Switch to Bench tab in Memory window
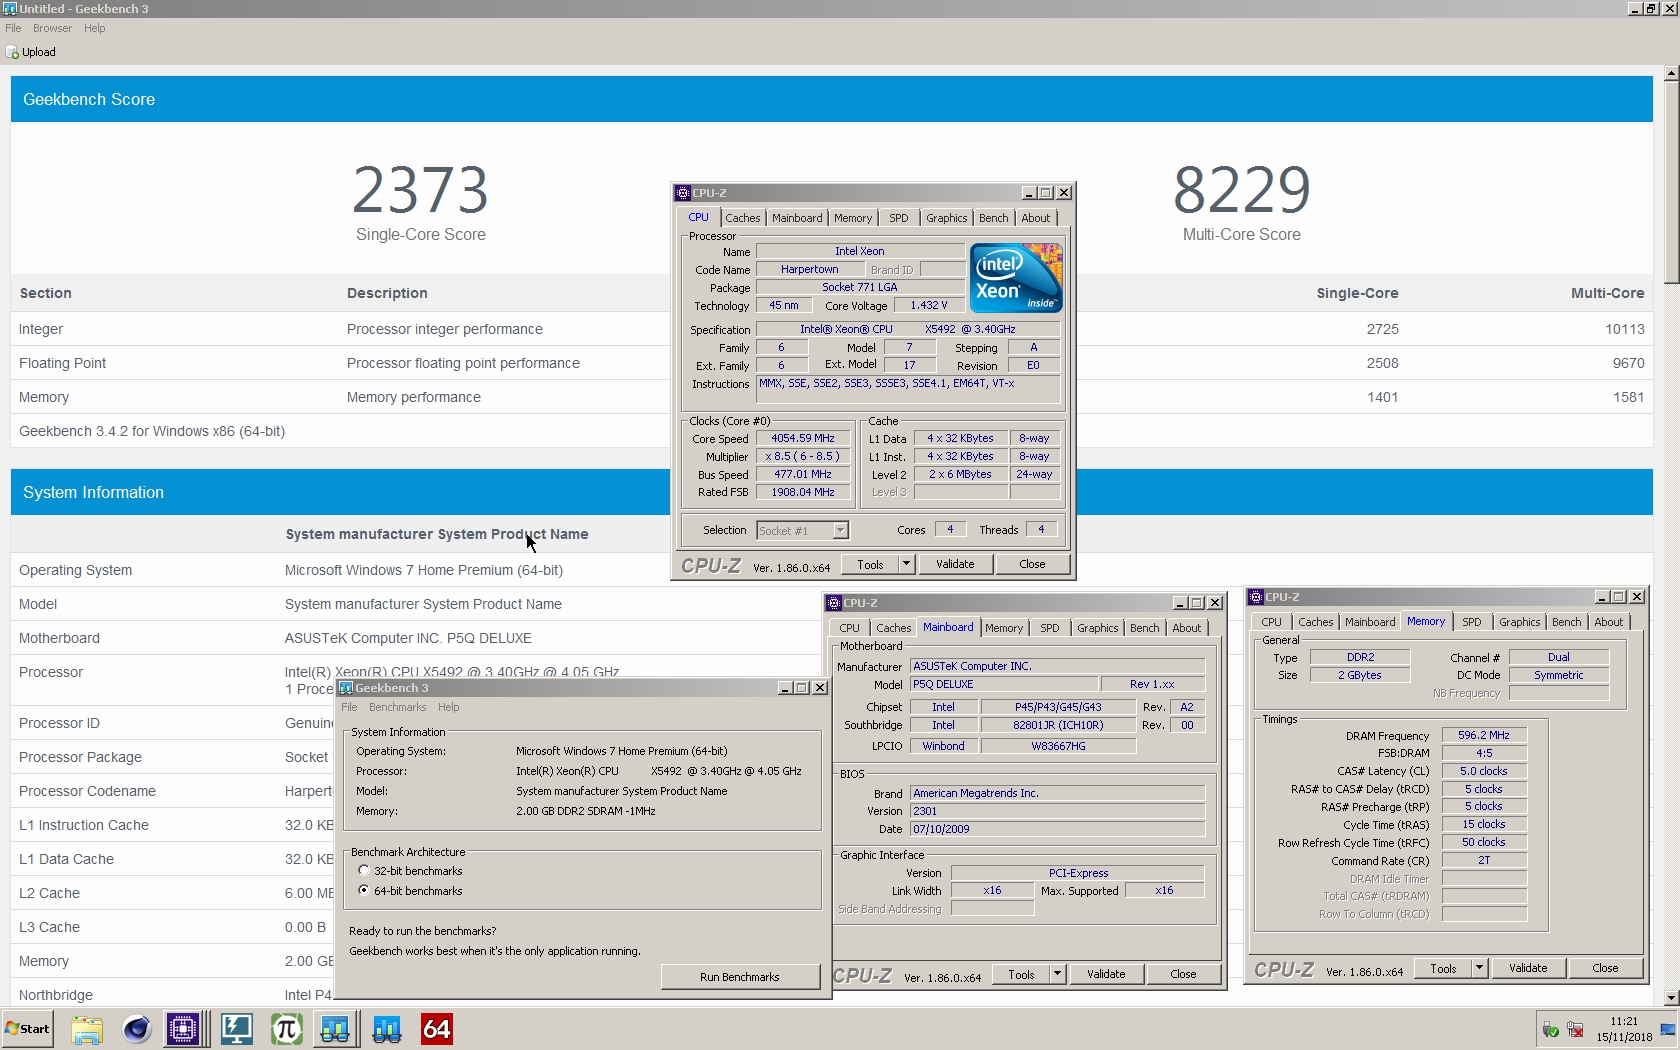The width and height of the screenshot is (1680, 1050). pos(1566,622)
